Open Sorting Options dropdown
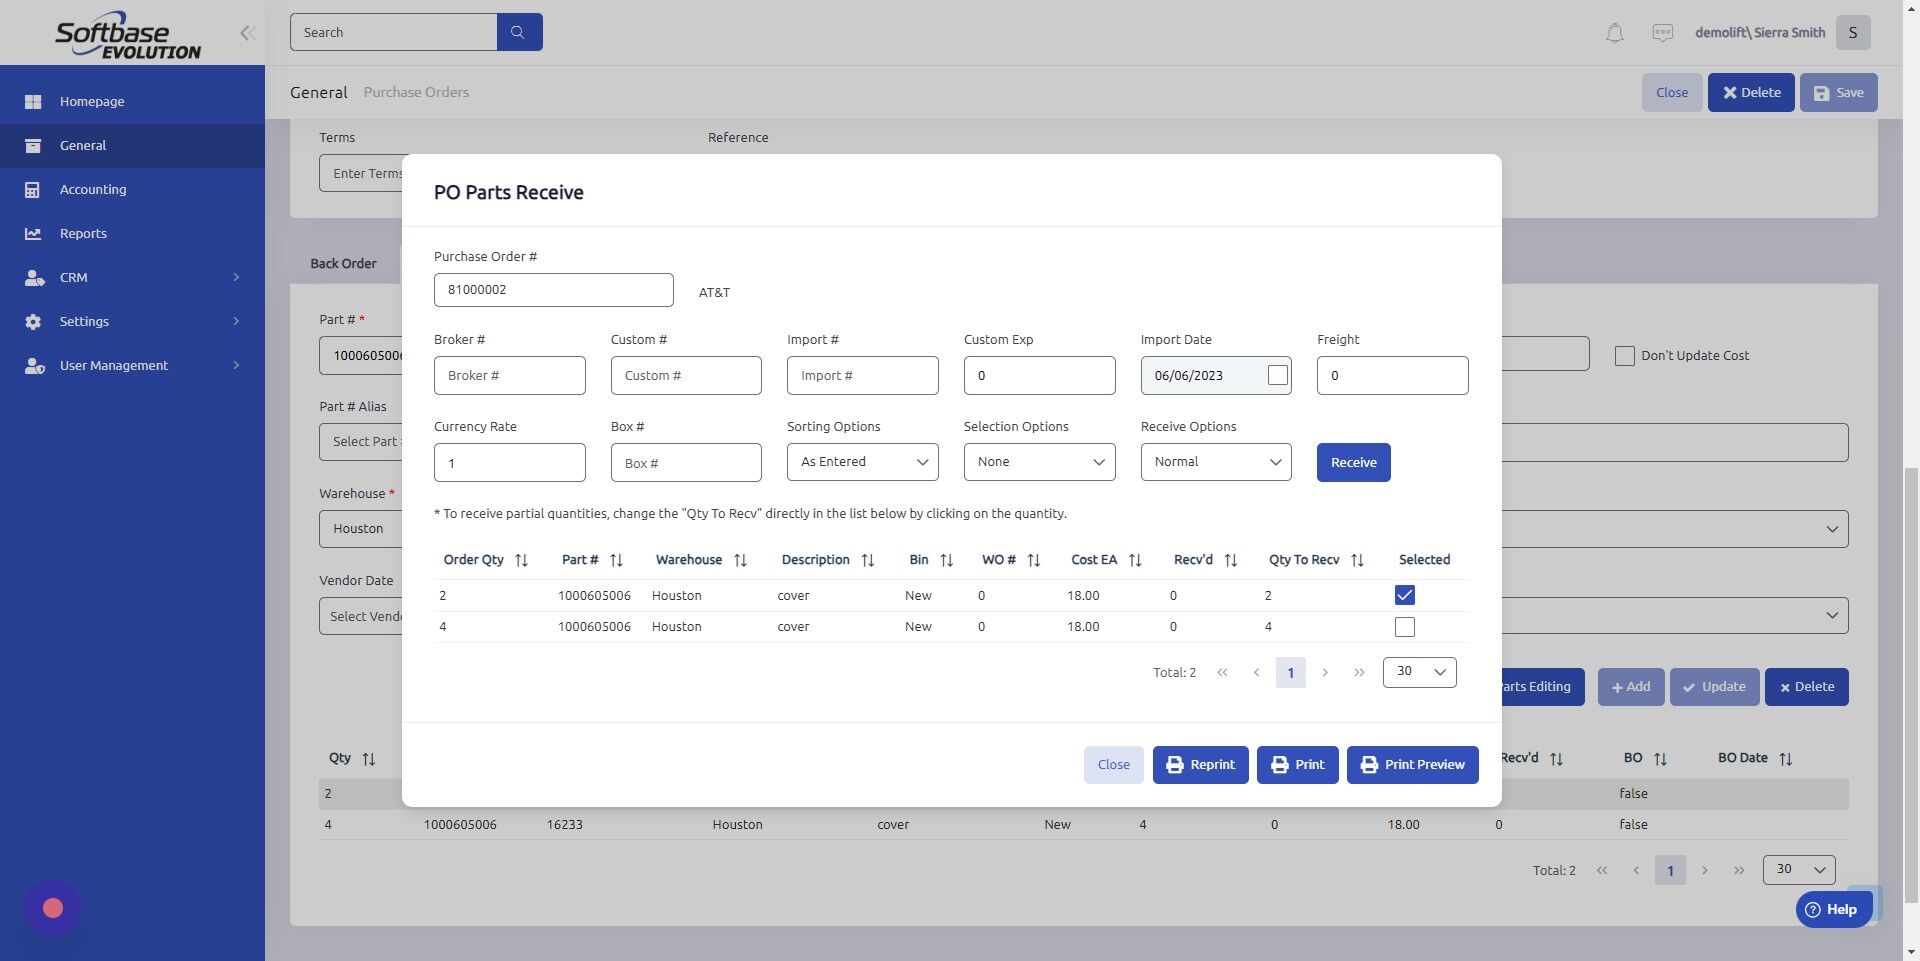The image size is (1920, 961). click(x=862, y=462)
